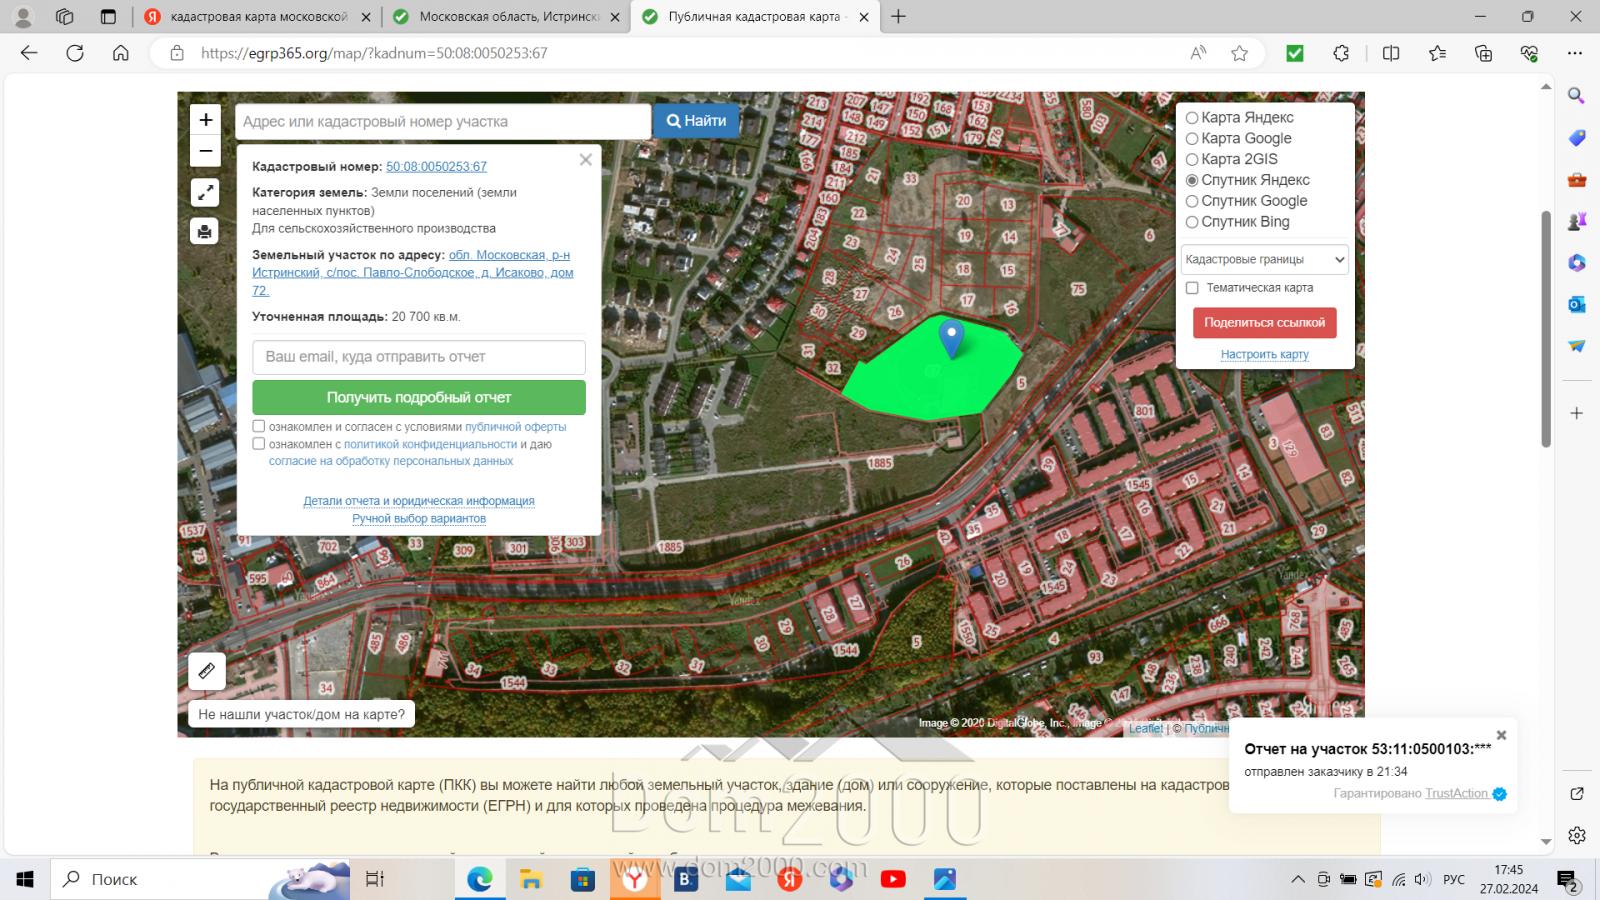Viewport: 1600px width, 900px height.
Task: Open browser home page
Action: (x=121, y=53)
